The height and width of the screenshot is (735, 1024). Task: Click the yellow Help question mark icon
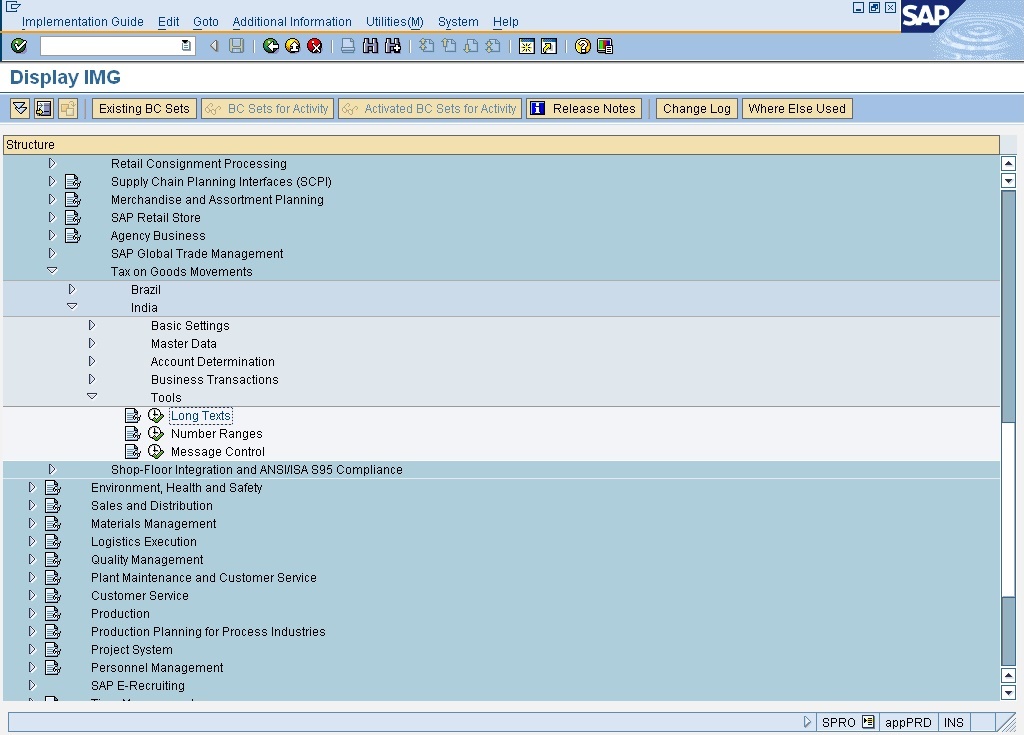[x=583, y=46]
